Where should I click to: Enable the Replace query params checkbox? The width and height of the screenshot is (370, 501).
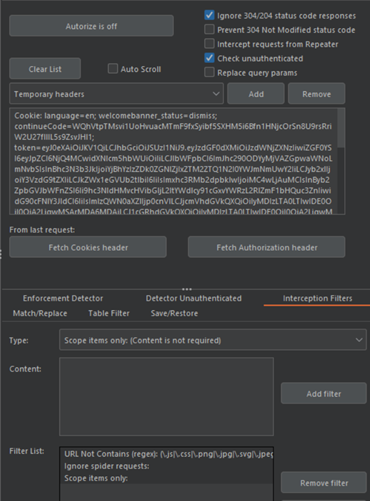coord(209,72)
